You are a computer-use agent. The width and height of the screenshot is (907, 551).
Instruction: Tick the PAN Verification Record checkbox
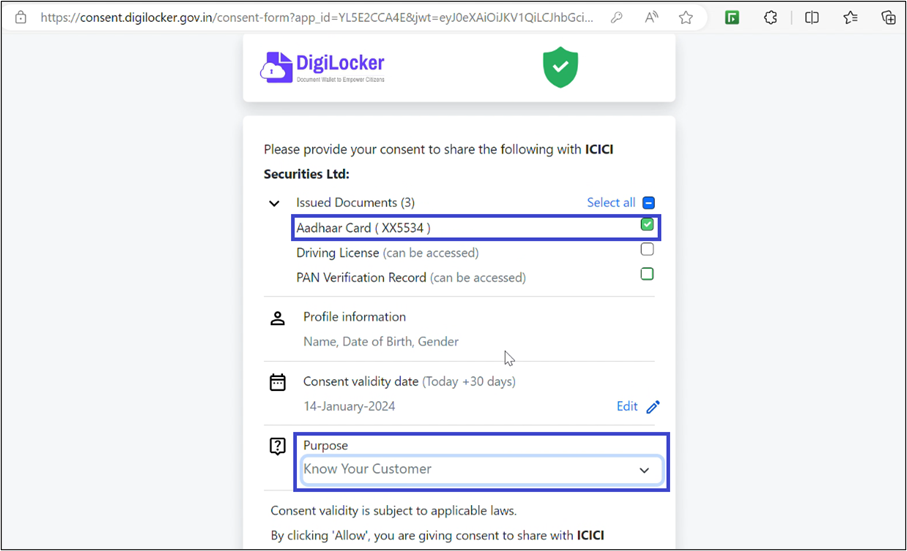tap(647, 274)
